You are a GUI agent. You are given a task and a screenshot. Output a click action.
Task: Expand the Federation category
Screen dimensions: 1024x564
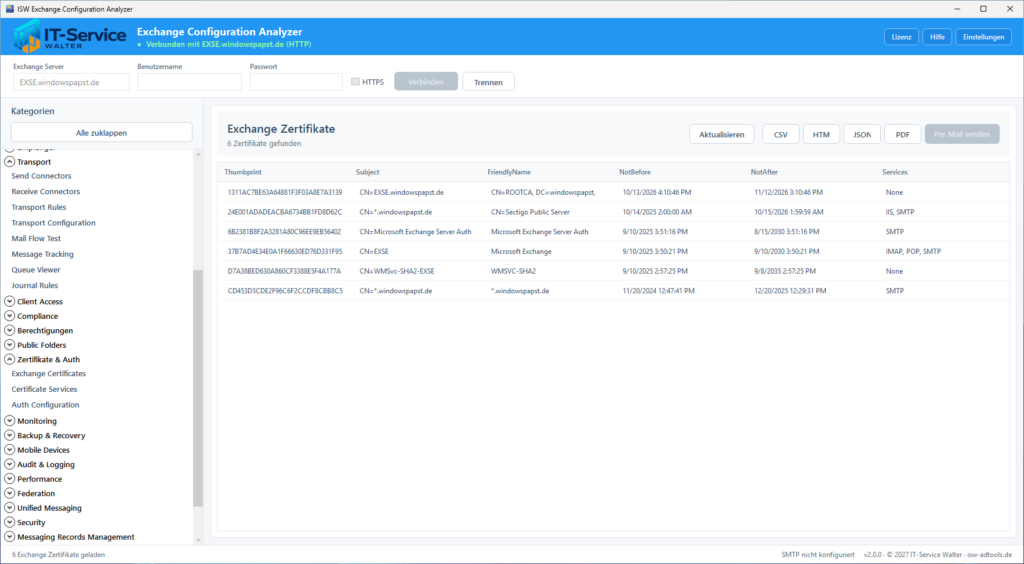(10, 493)
